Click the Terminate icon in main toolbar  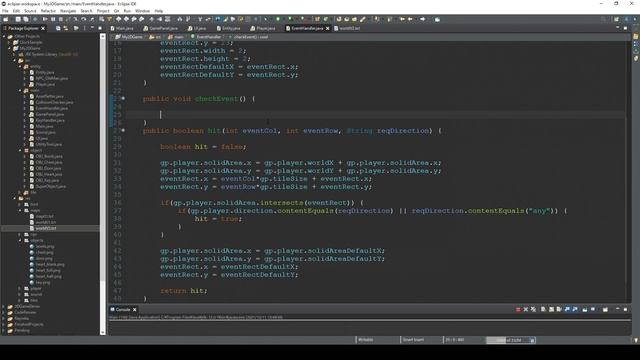[x=61, y=19]
